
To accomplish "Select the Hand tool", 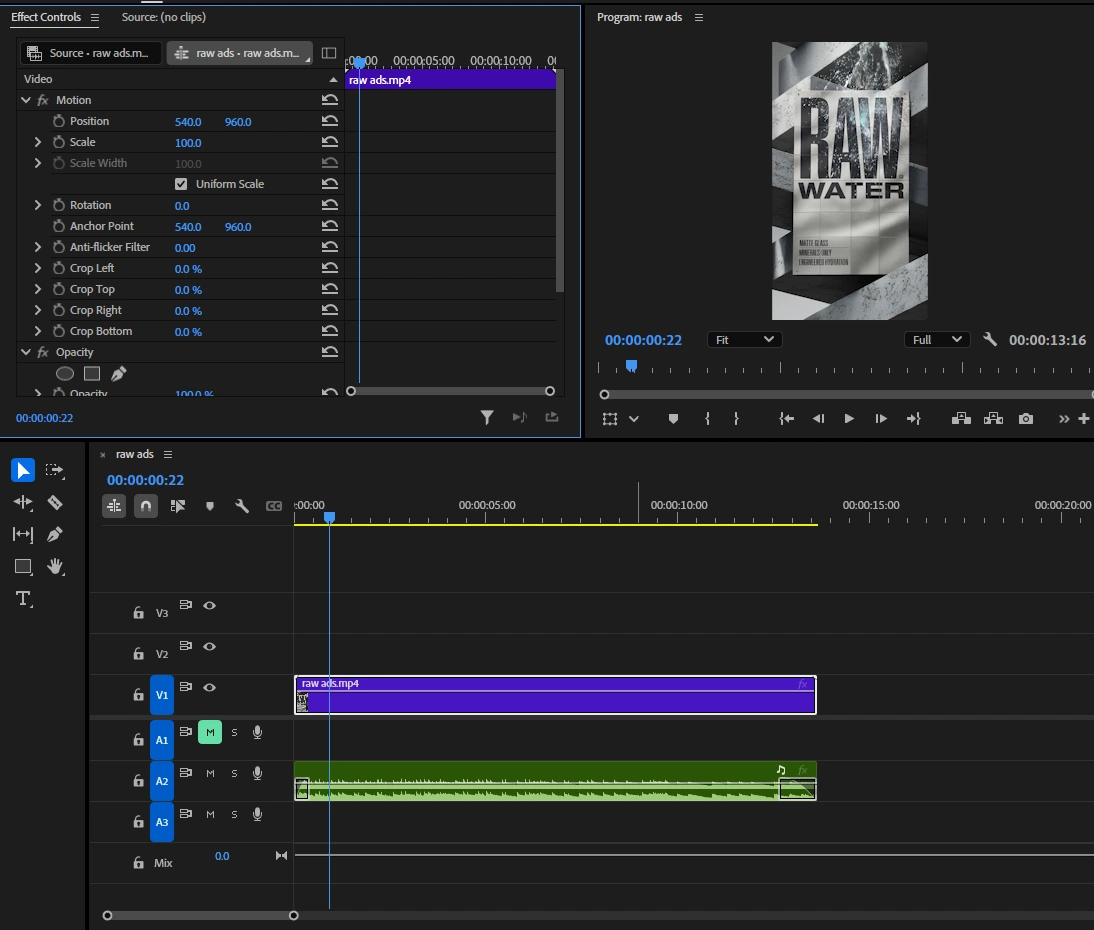I will (55, 567).
